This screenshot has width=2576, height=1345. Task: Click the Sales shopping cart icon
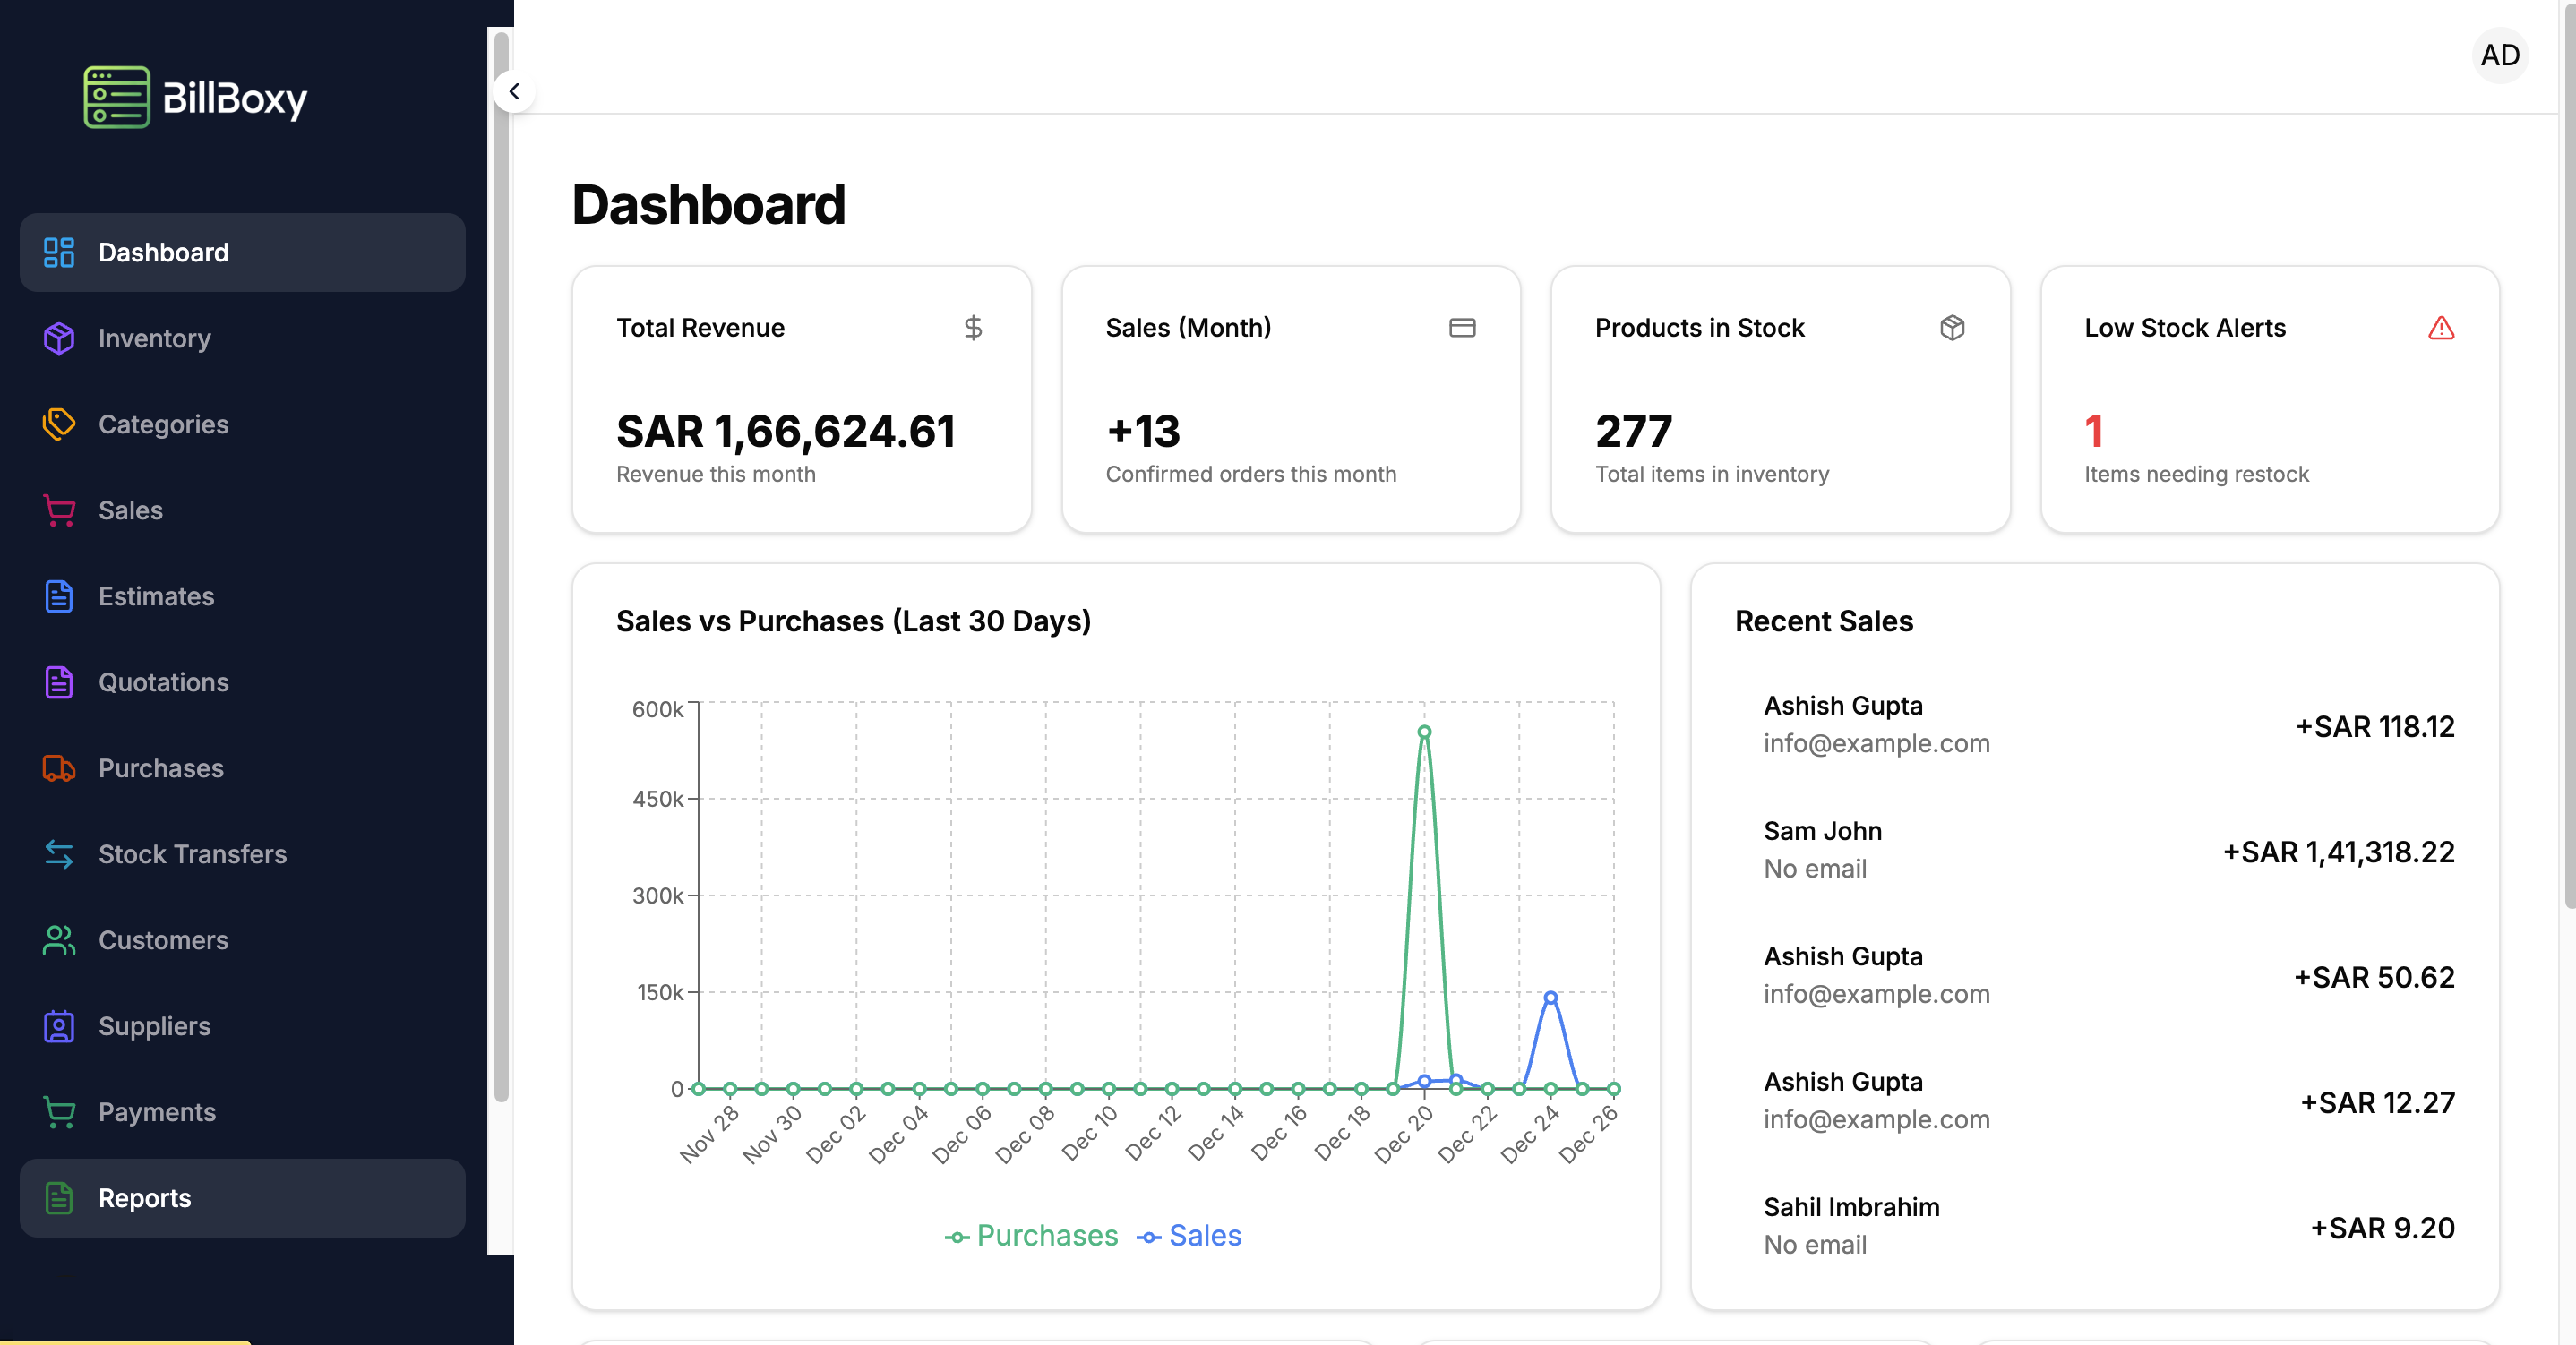[58, 510]
